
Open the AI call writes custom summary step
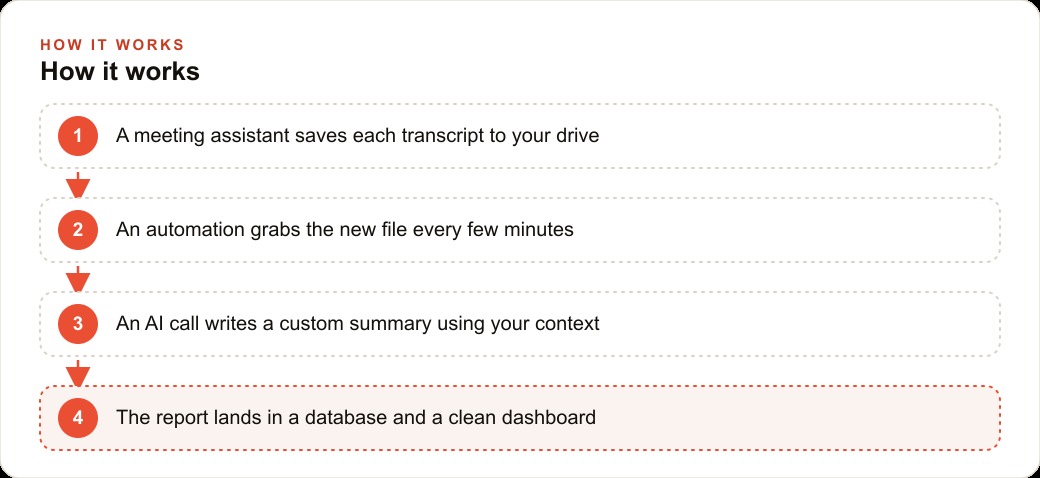click(x=520, y=324)
